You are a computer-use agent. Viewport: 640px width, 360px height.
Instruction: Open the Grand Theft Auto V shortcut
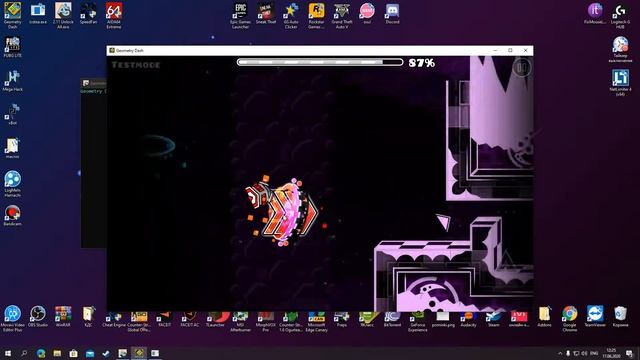342,16
